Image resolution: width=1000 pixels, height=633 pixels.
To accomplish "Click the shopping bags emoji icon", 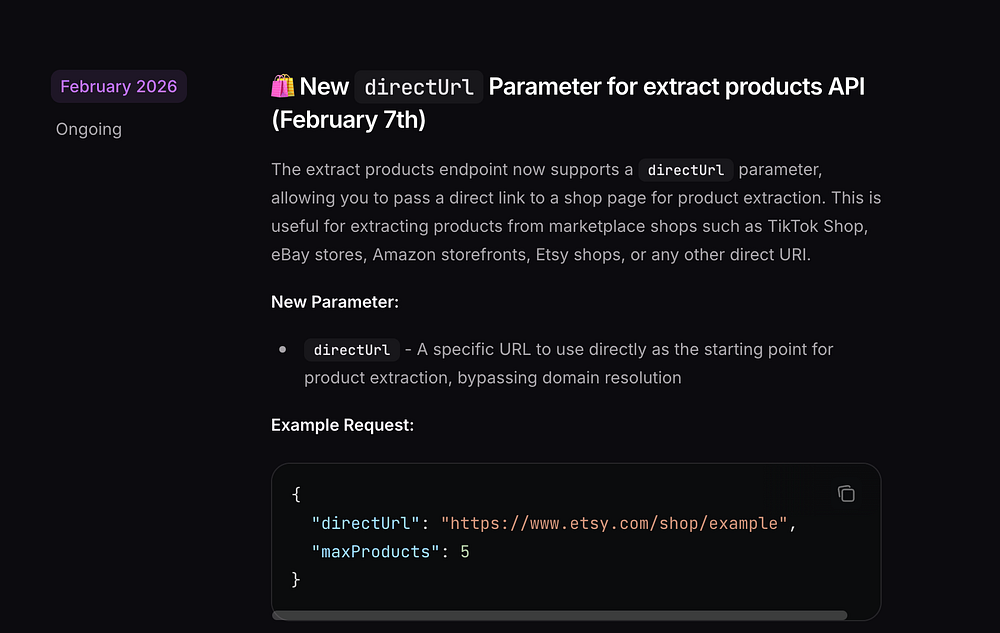I will pos(283,86).
